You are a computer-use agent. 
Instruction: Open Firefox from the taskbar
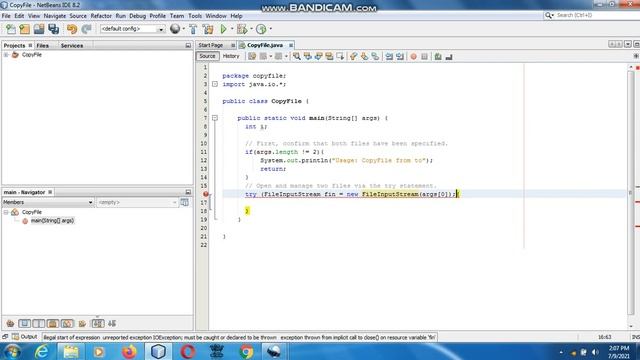129,351
